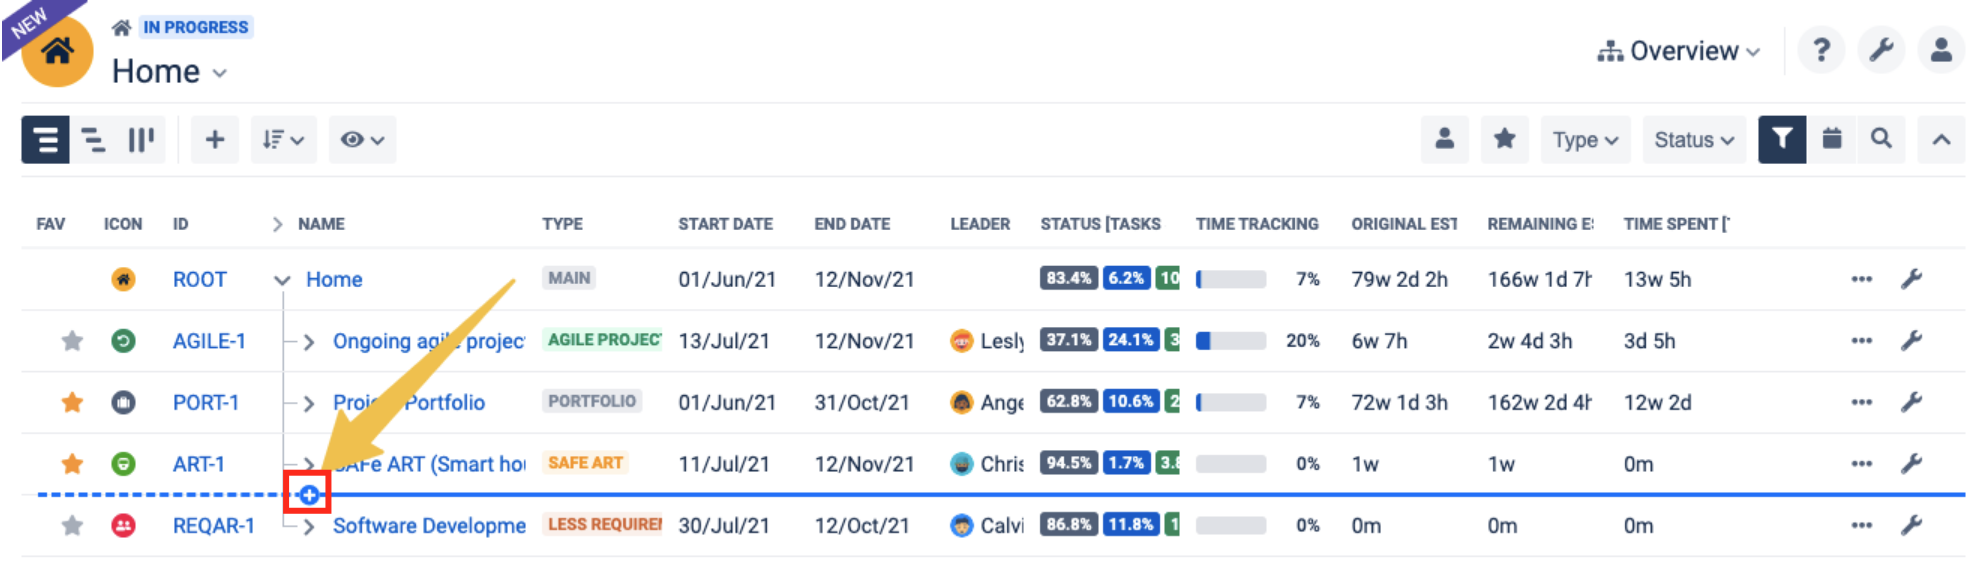This screenshot has width=1966, height=576.
Task: Open the ellipsis menu on the ROOT row
Action: (x=1861, y=280)
